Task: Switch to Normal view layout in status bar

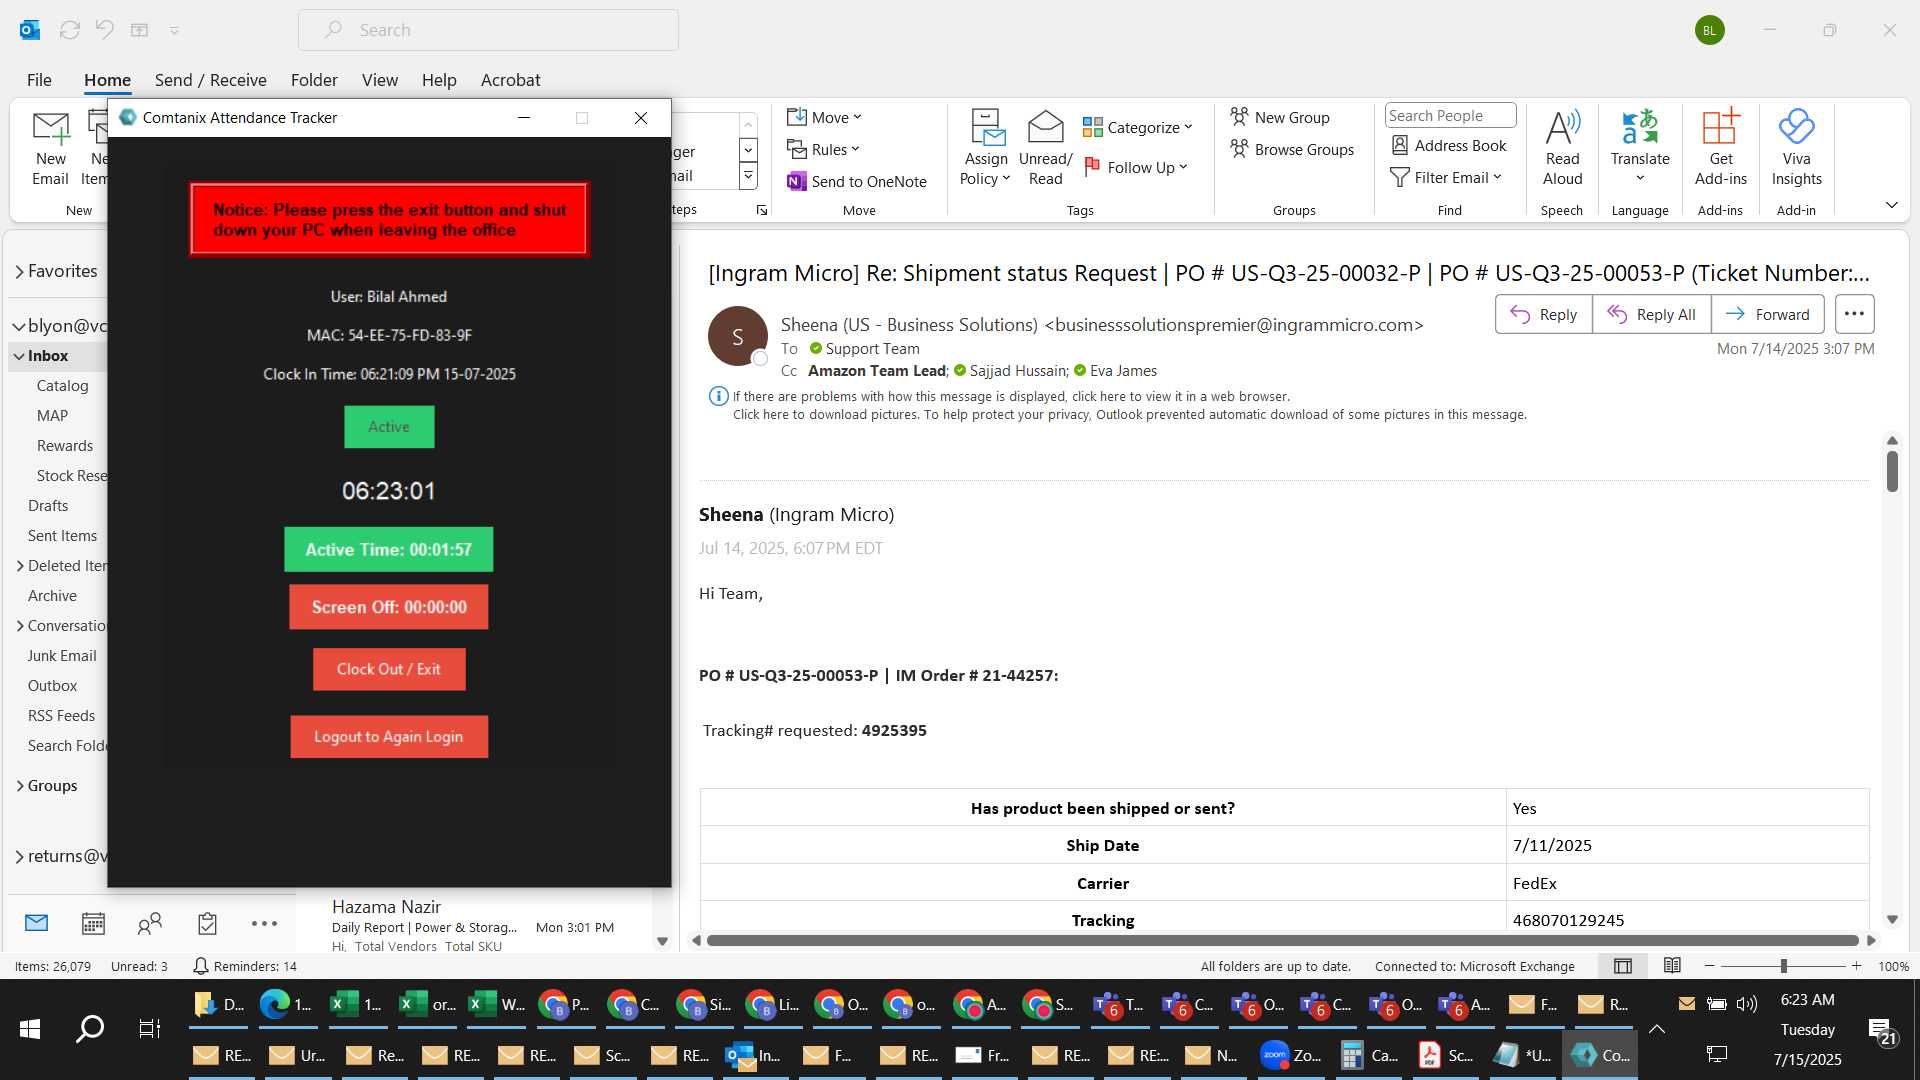Action: (x=1623, y=966)
